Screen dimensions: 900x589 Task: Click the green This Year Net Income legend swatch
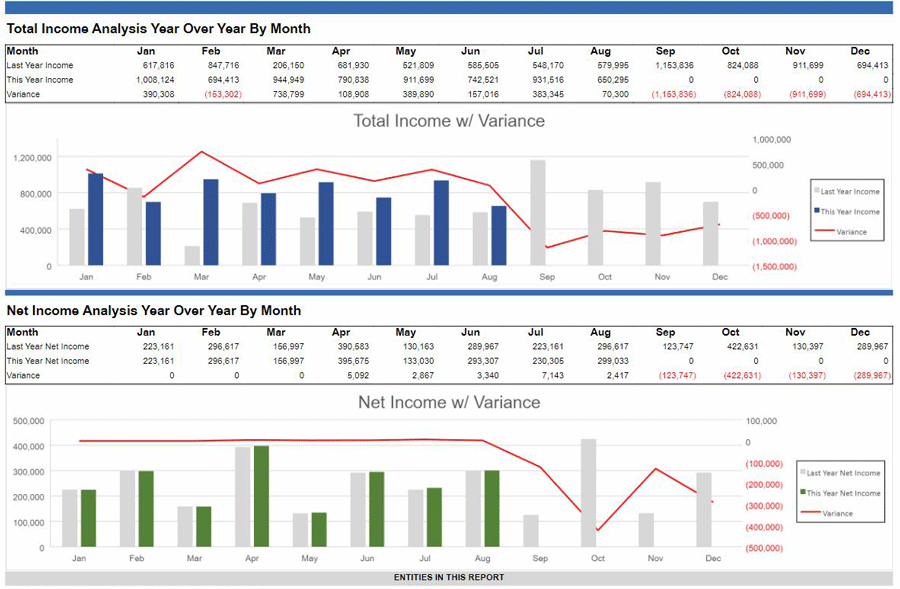[802, 493]
